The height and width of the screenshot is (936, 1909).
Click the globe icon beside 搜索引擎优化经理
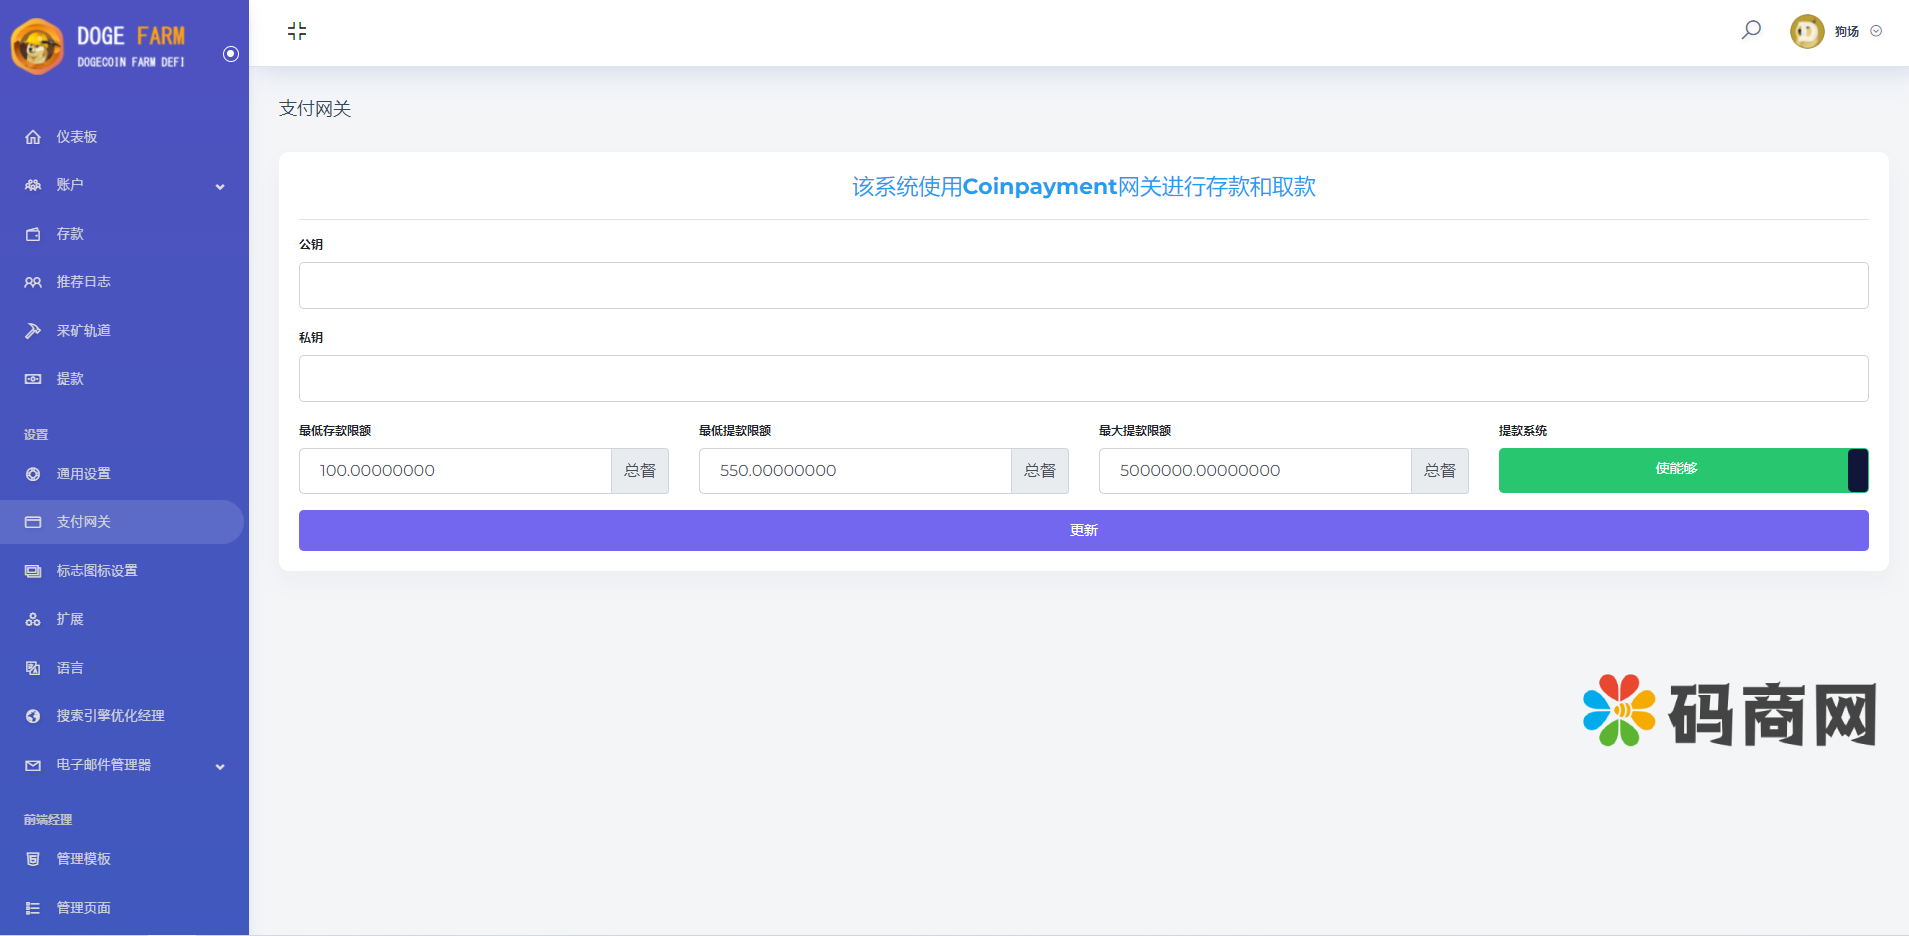coord(33,716)
